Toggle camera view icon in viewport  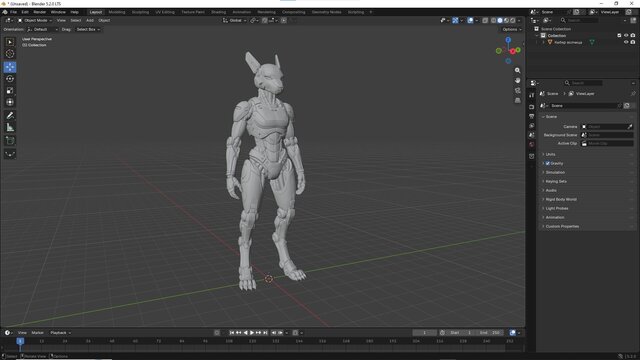point(518,90)
